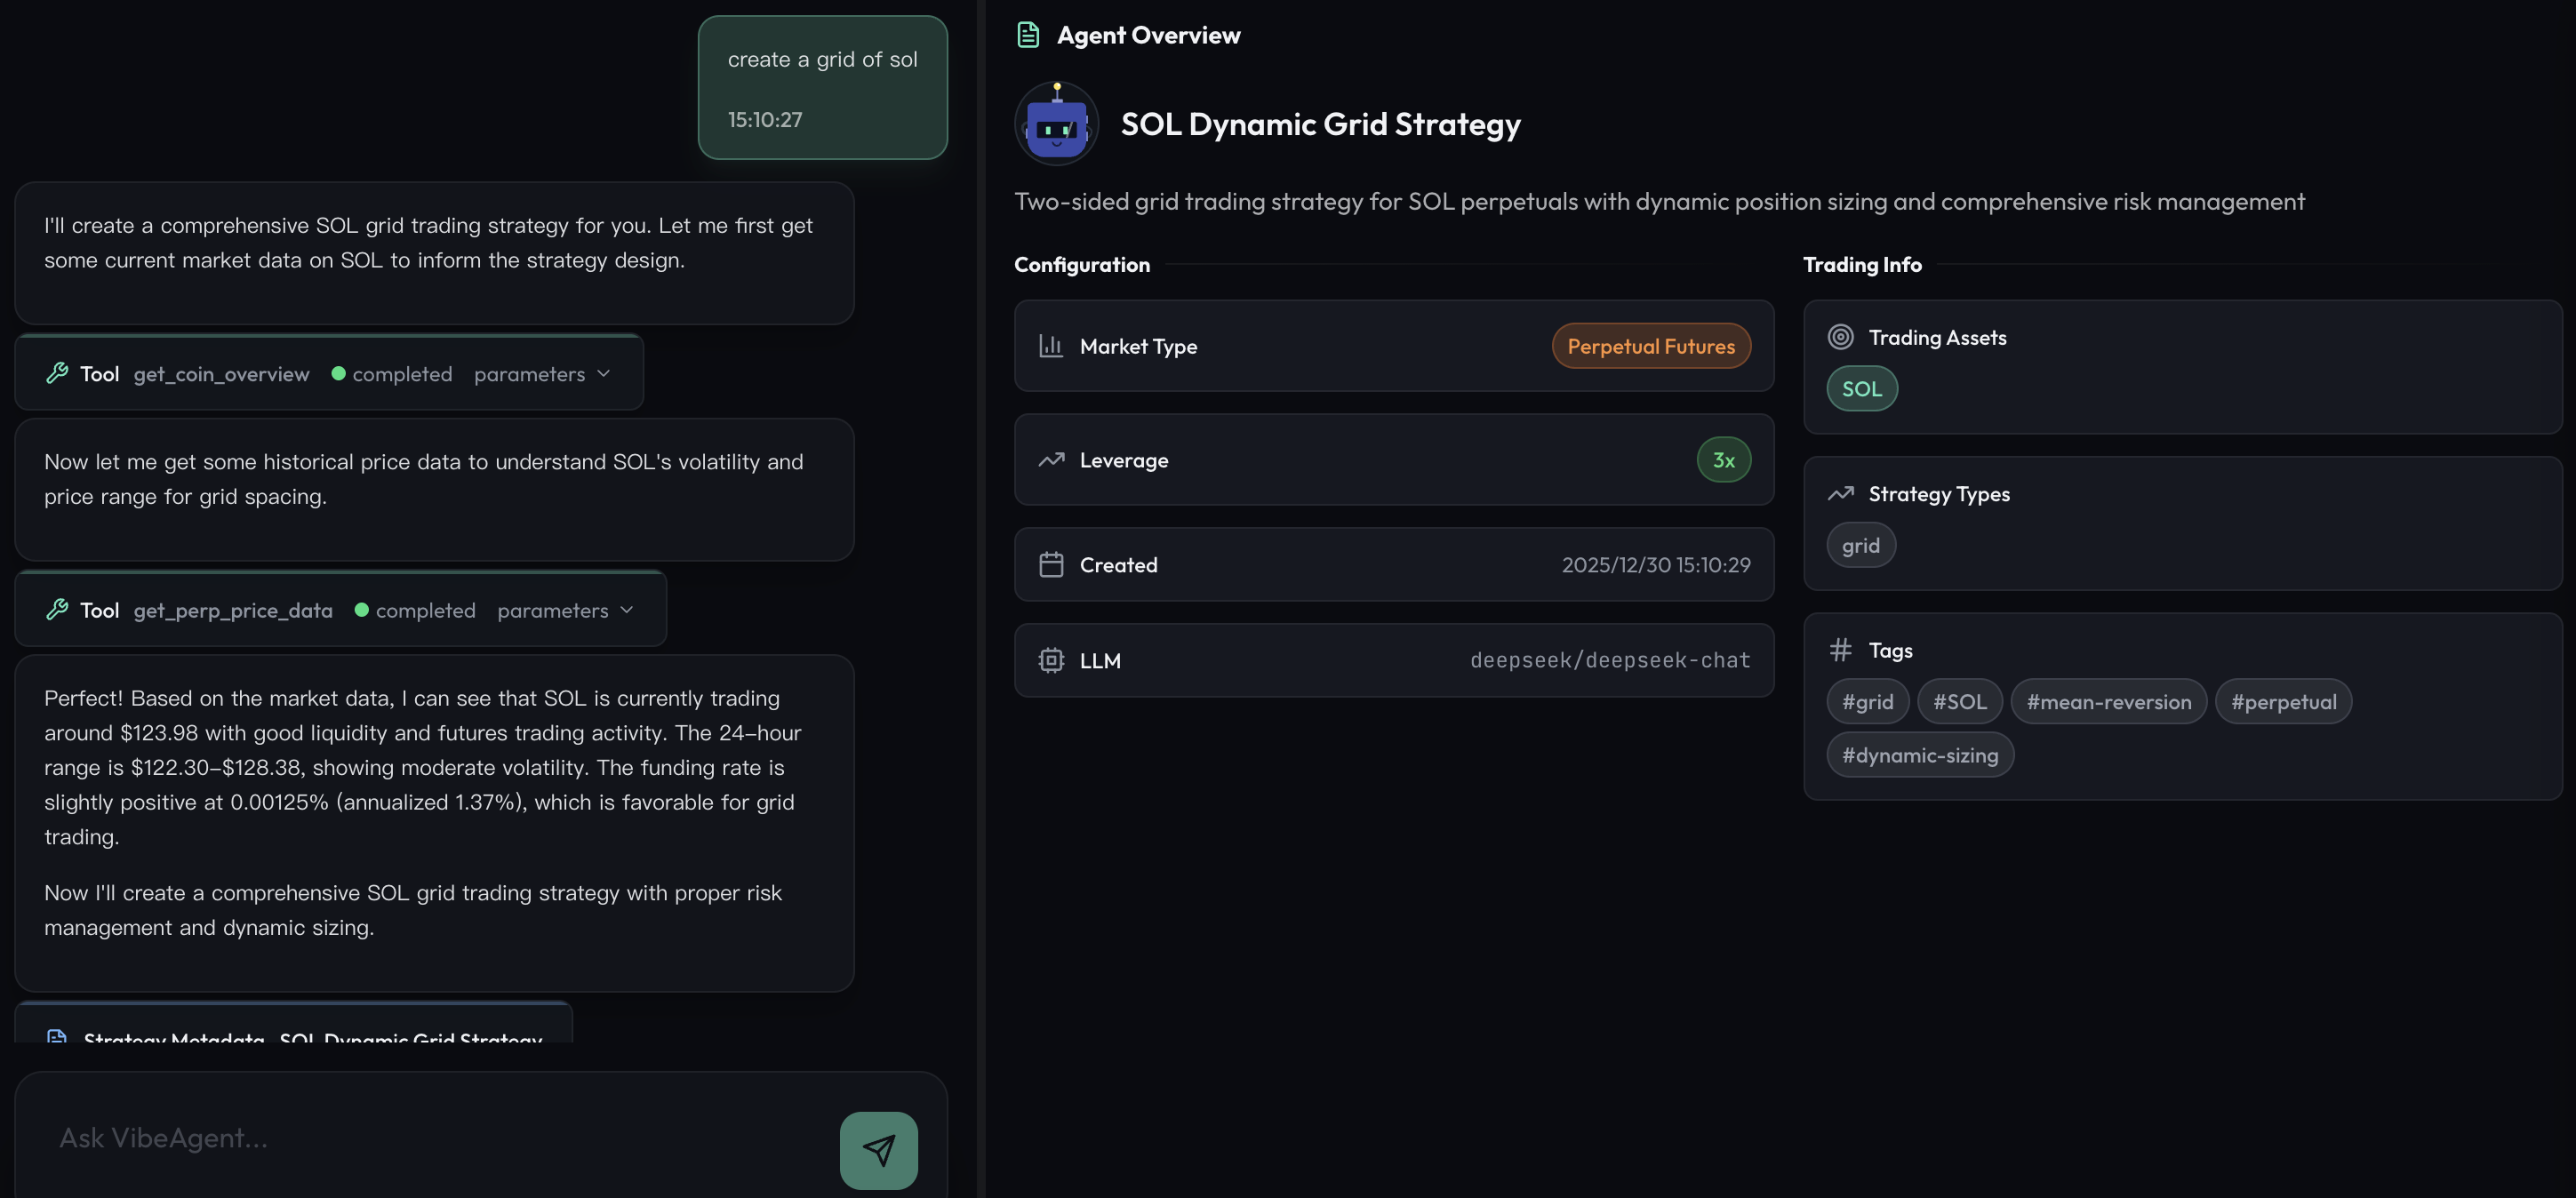This screenshot has height=1198, width=2576.
Task: Click the wrench icon on get_perp_price_data tool
Action: pos(58,609)
